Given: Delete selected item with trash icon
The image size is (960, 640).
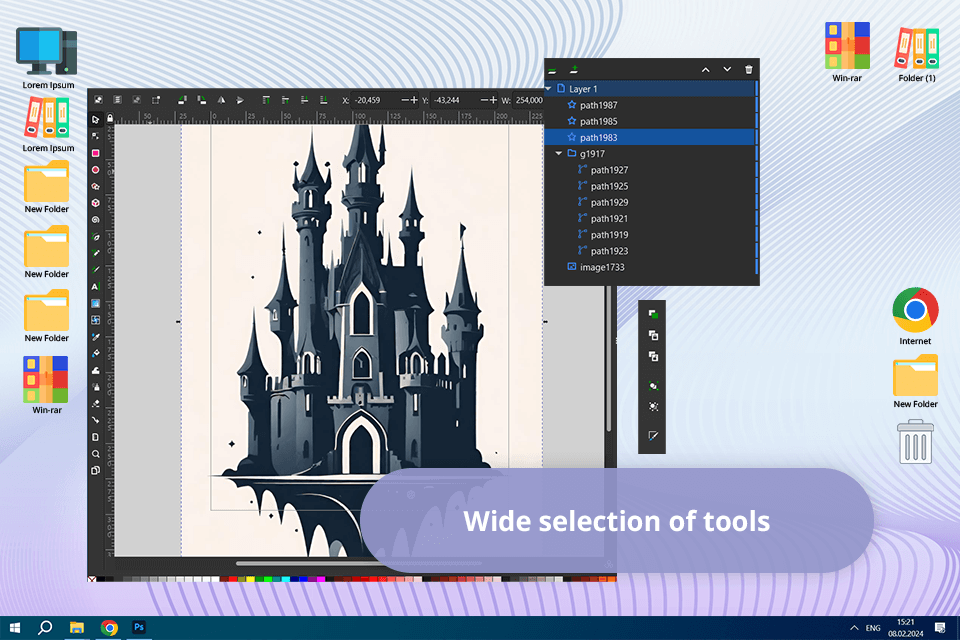Looking at the screenshot, I should (x=748, y=70).
